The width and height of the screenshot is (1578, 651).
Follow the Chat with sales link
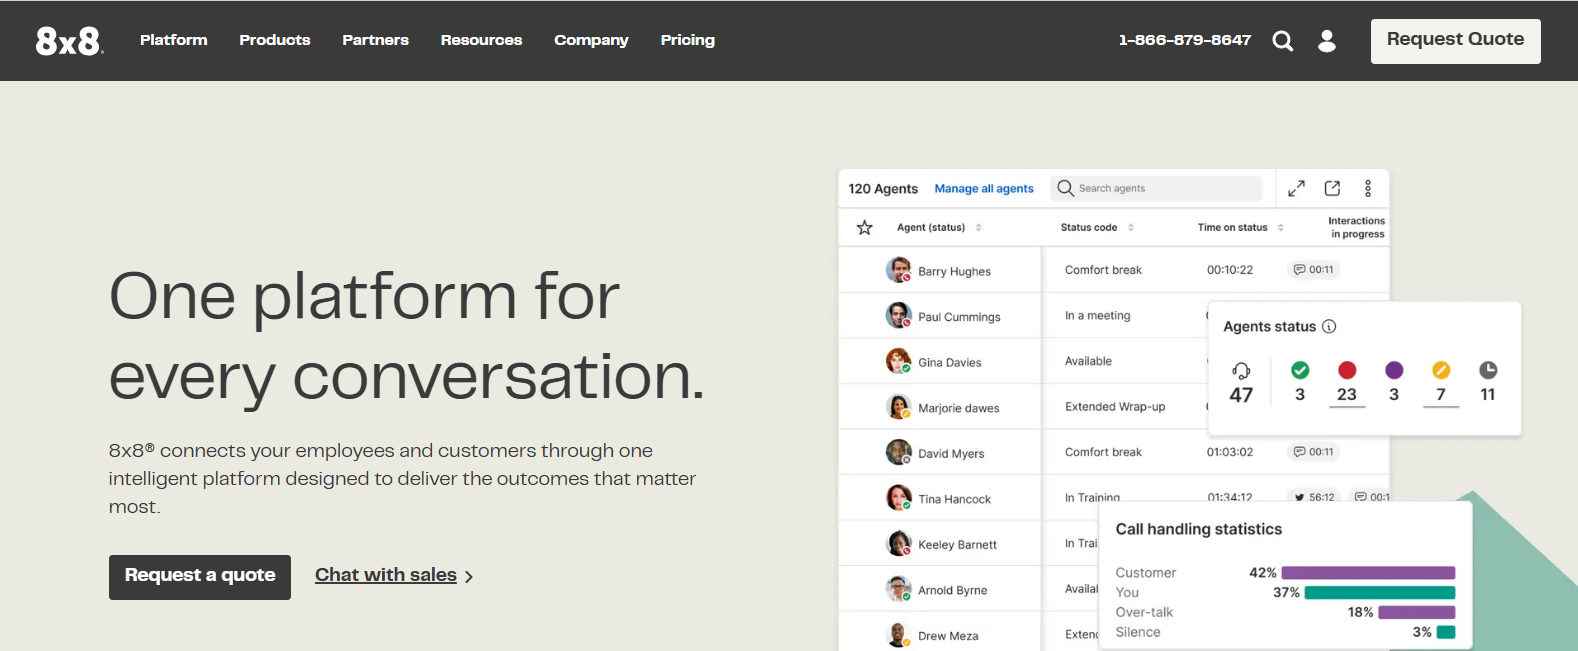coord(386,575)
